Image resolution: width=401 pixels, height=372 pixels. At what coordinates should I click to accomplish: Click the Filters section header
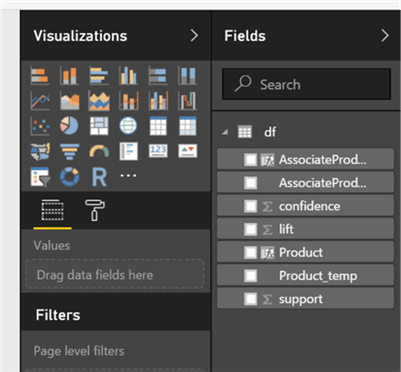58,315
